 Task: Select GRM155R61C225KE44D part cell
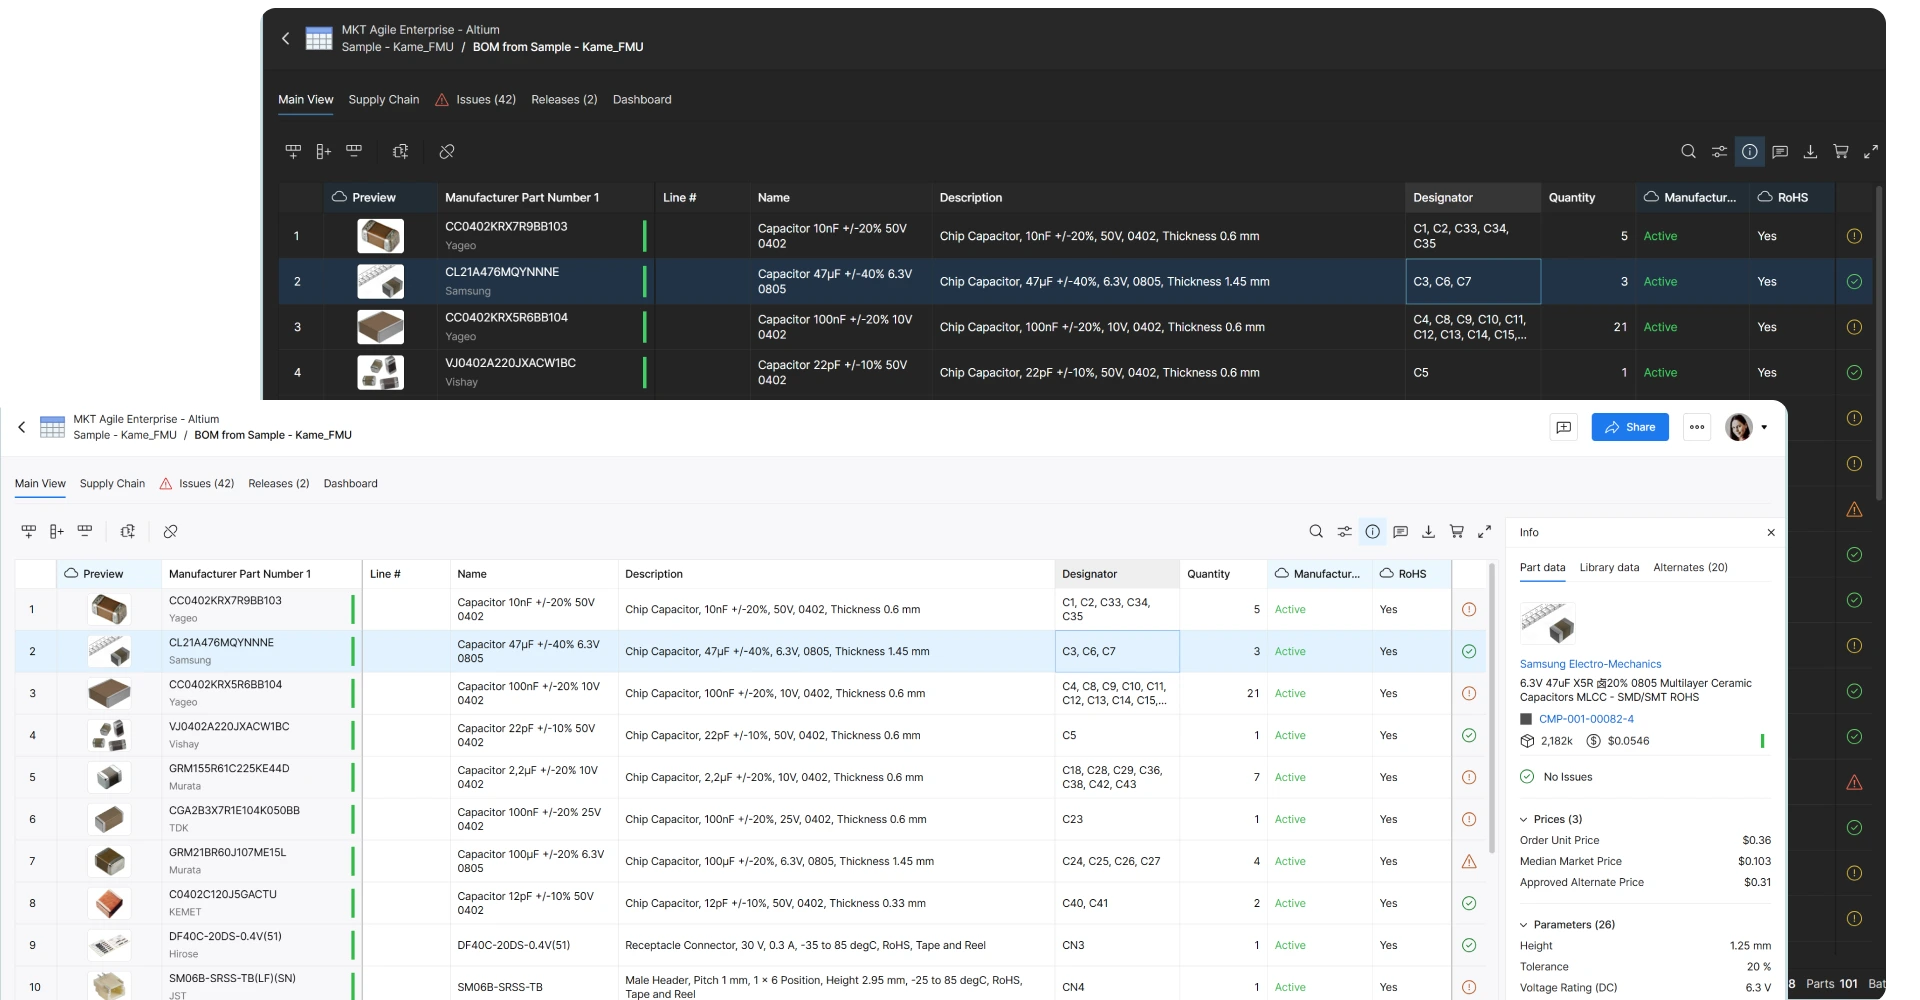pos(261,777)
